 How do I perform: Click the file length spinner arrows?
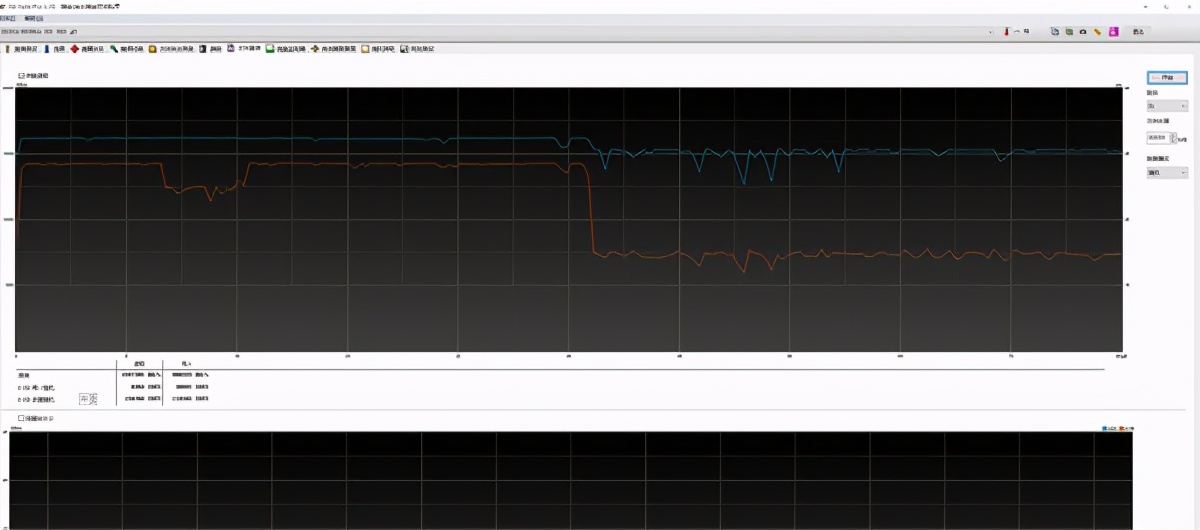[1174, 138]
